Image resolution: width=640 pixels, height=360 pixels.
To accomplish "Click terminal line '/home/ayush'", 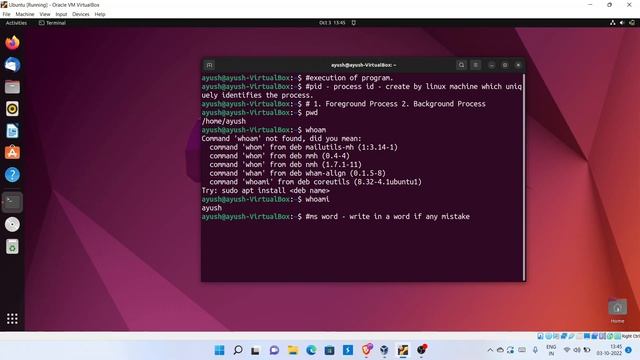I will tap(224, 121).
